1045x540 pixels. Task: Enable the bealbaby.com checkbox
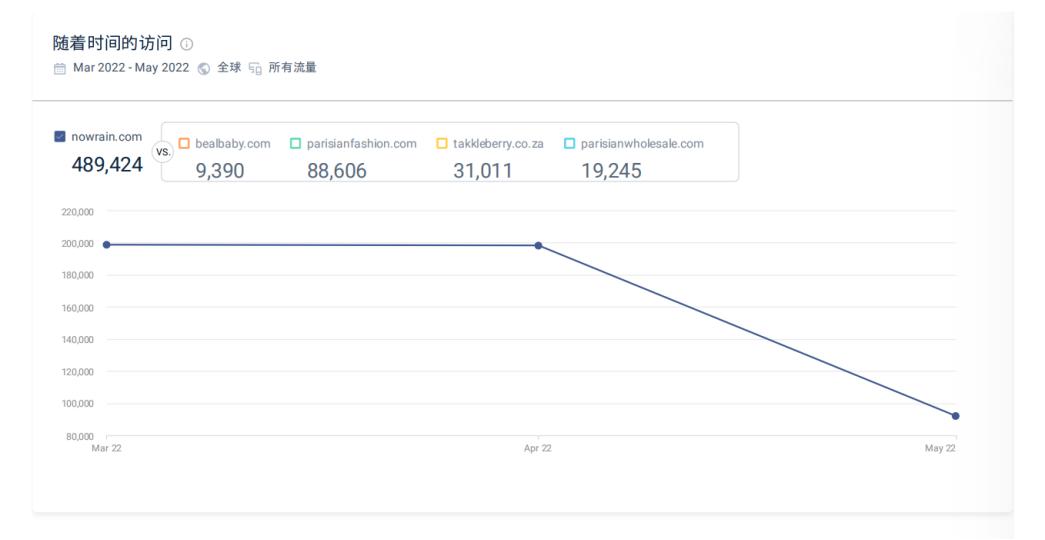[x=184, y=143]
